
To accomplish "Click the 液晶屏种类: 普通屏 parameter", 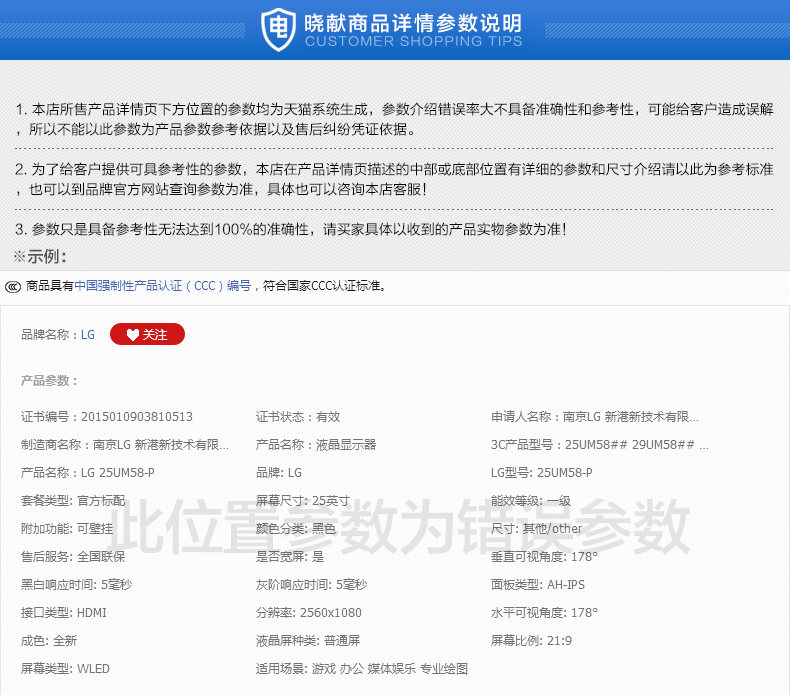I will (x=308, y=641).
